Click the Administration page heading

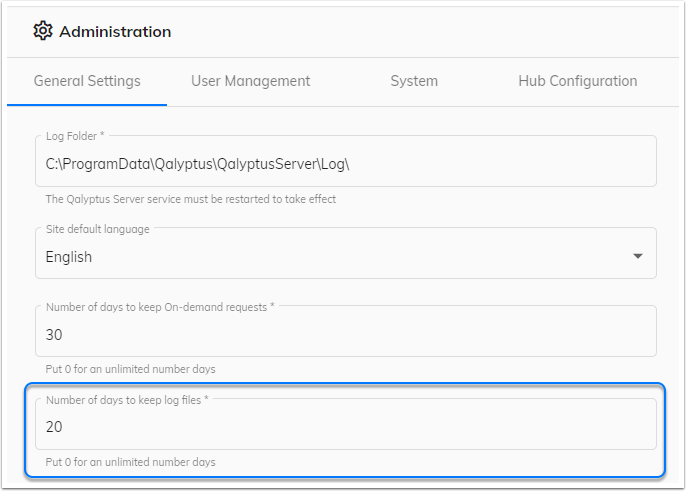tap(115, 32)
